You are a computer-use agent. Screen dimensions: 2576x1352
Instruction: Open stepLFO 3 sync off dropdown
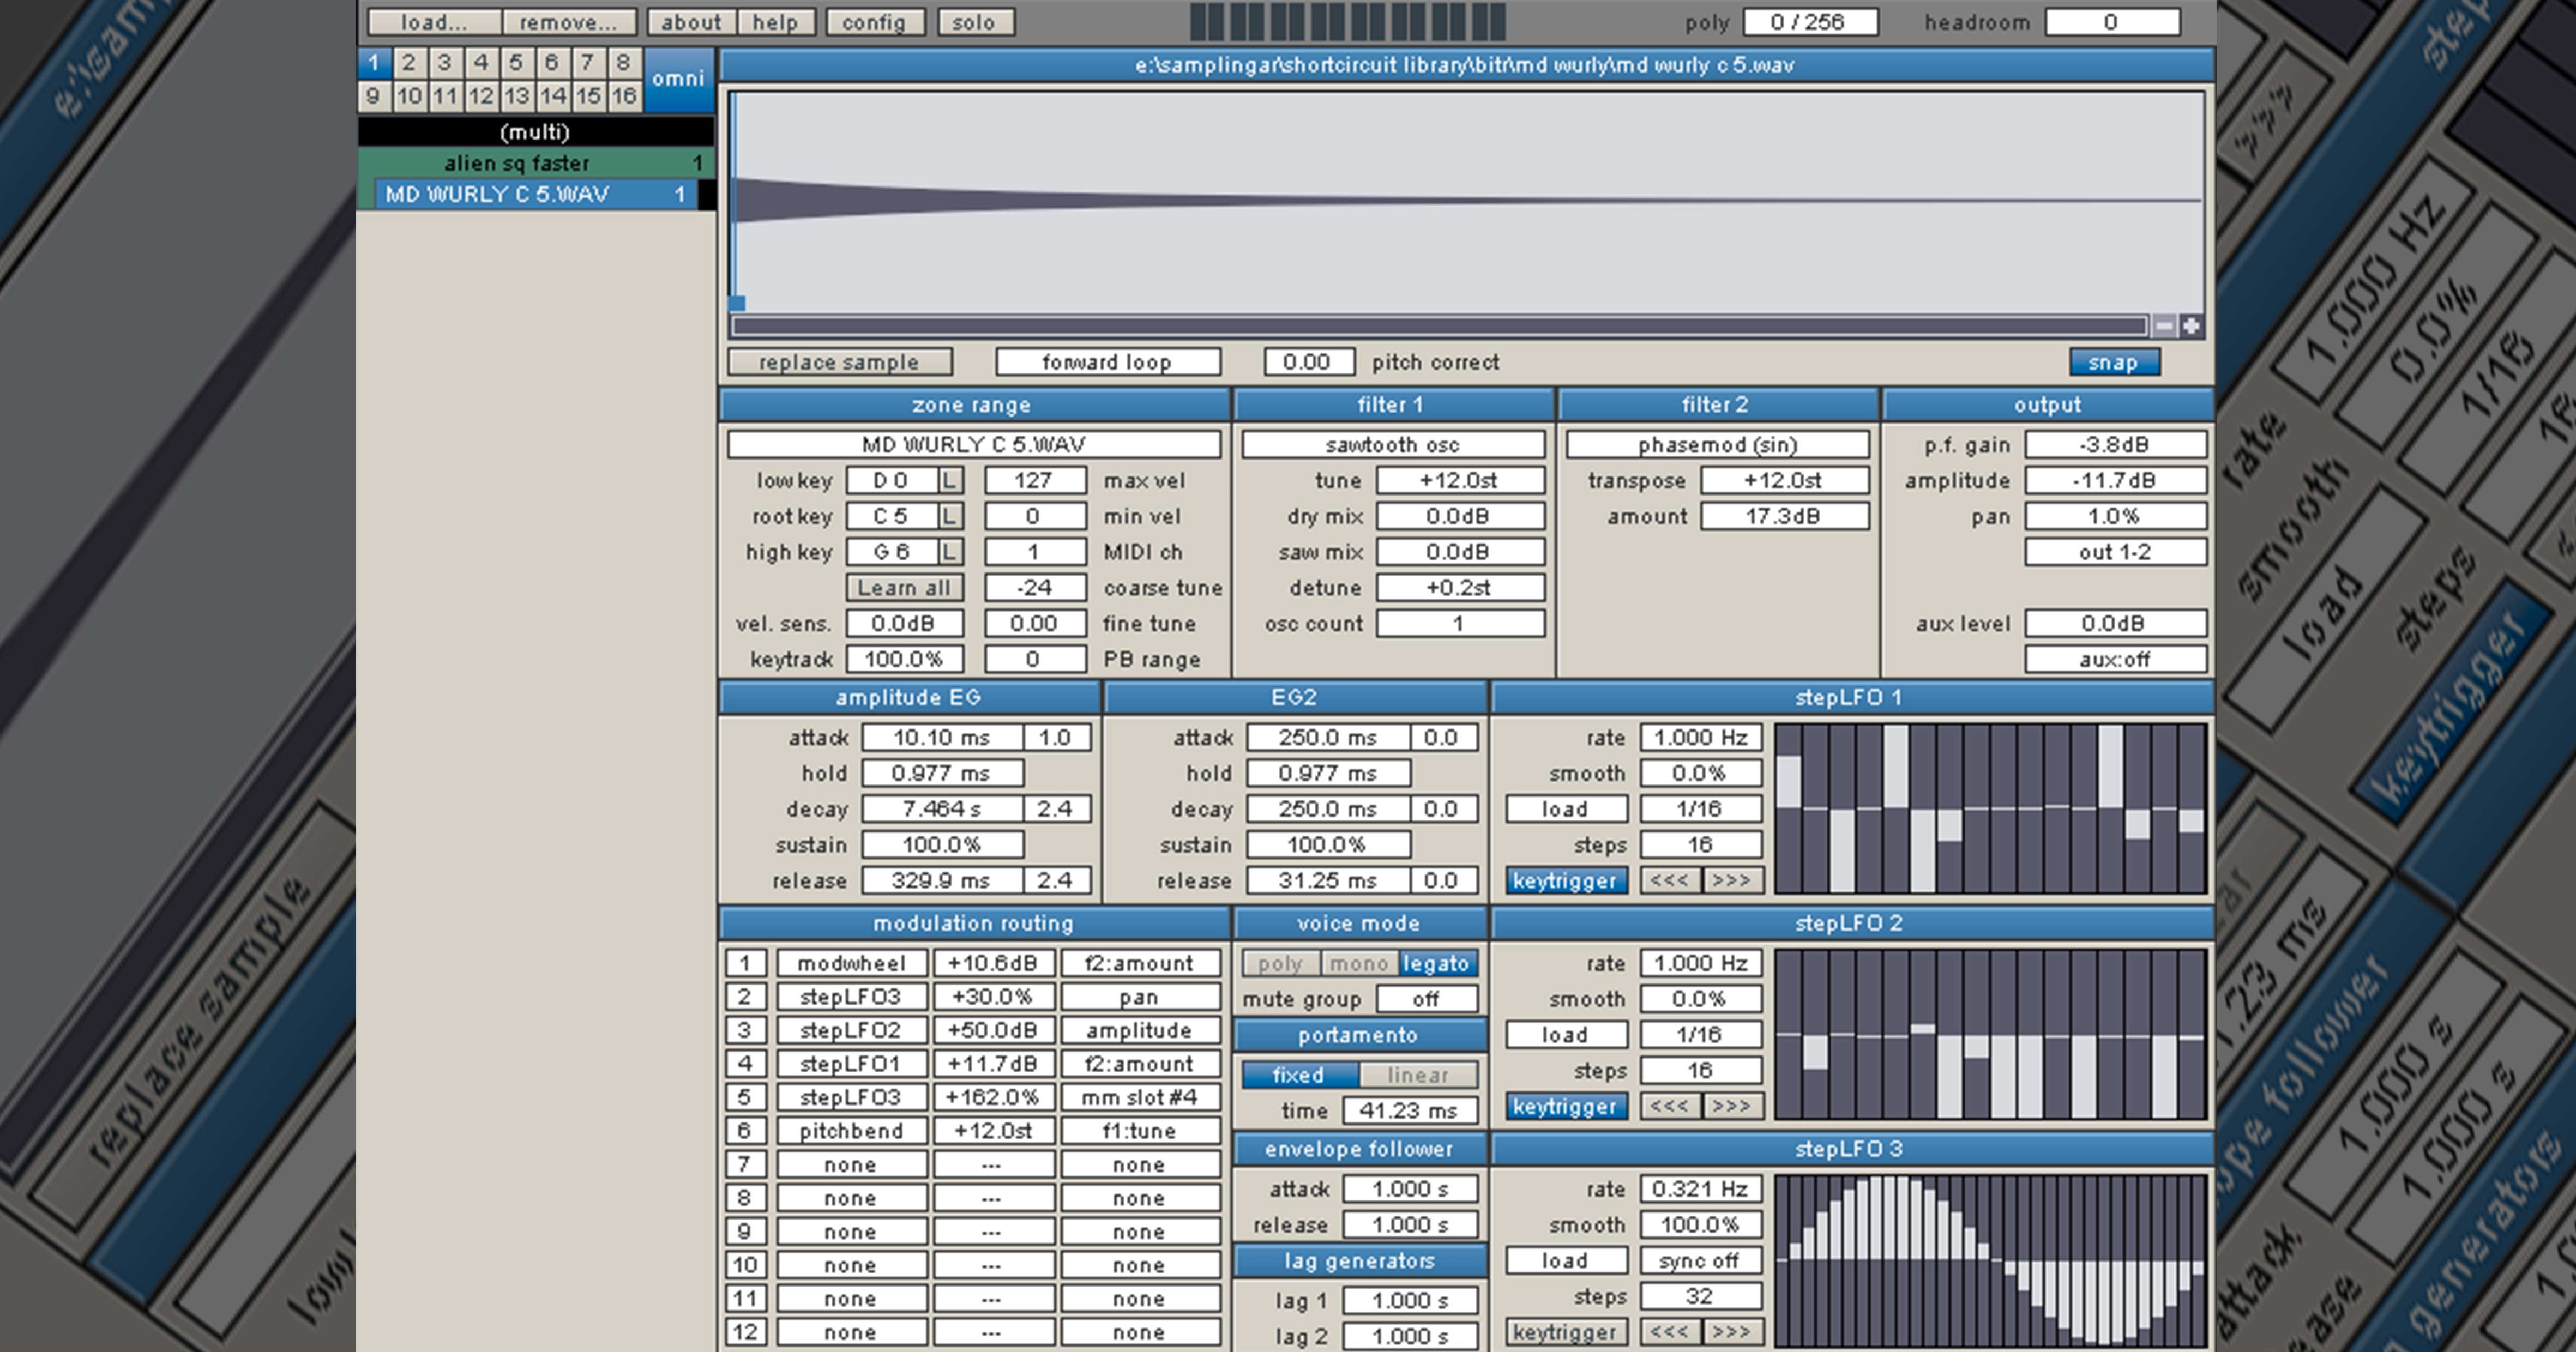(x=1700, y=1261)
